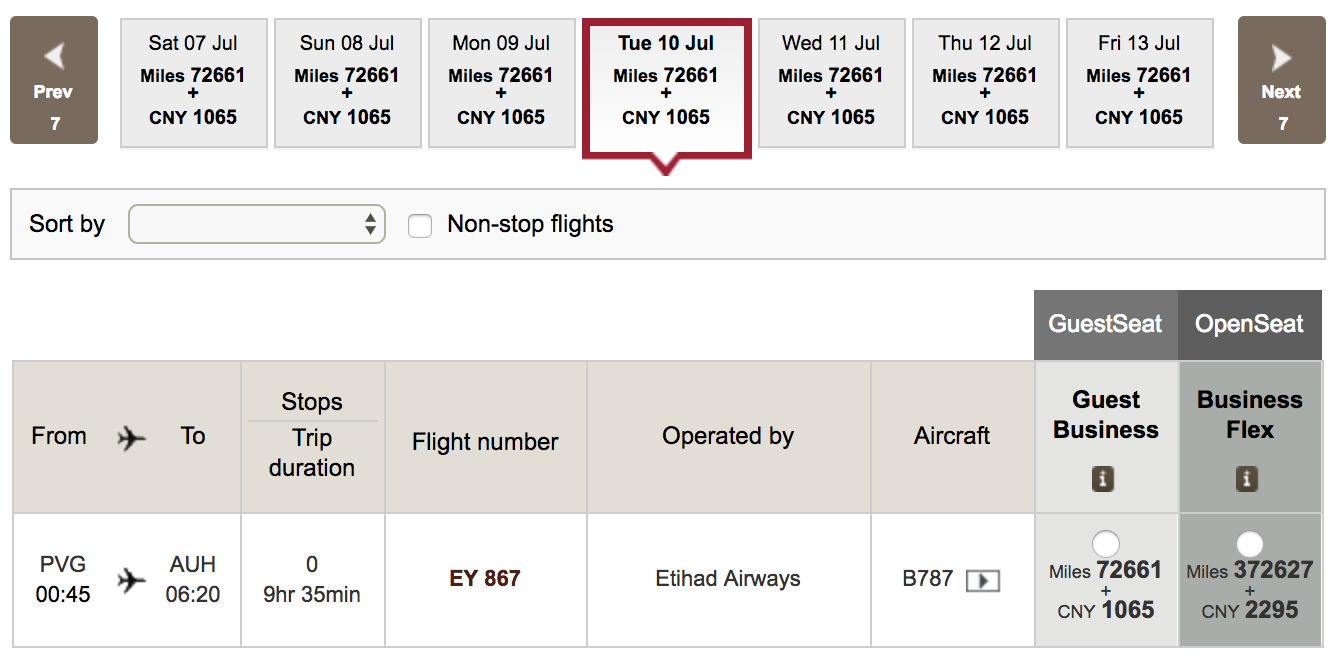Click the Business Flex info icon
Viewport: 1338px width, 656px height.
[1246, 480]
